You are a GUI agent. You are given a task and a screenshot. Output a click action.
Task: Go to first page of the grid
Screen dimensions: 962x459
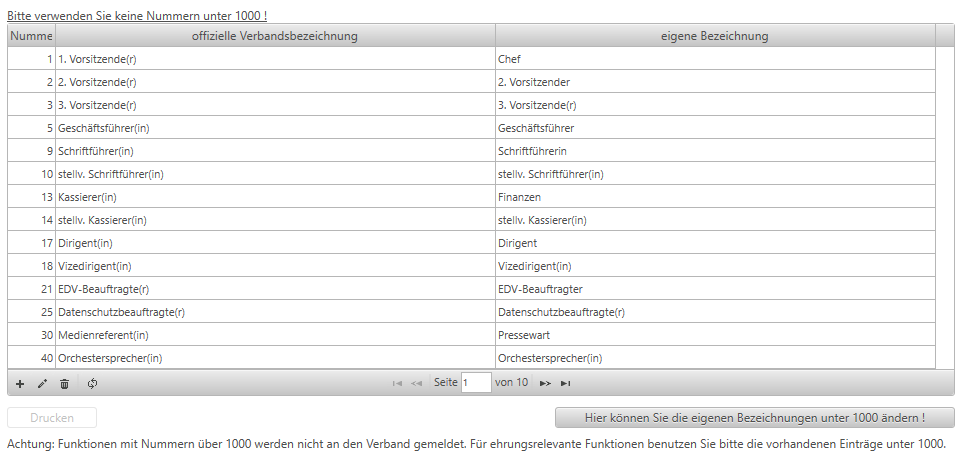point(397,384)
